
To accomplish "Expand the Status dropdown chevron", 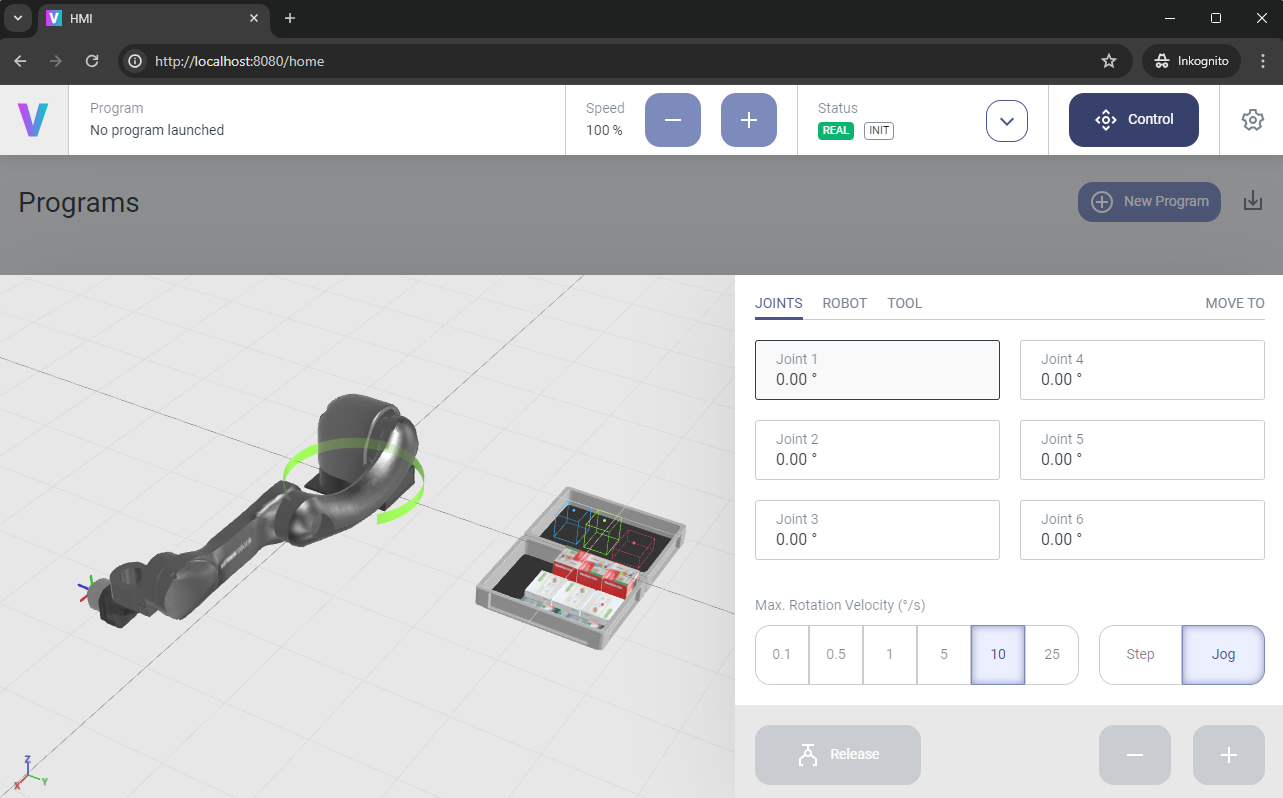I will 1007,121.
